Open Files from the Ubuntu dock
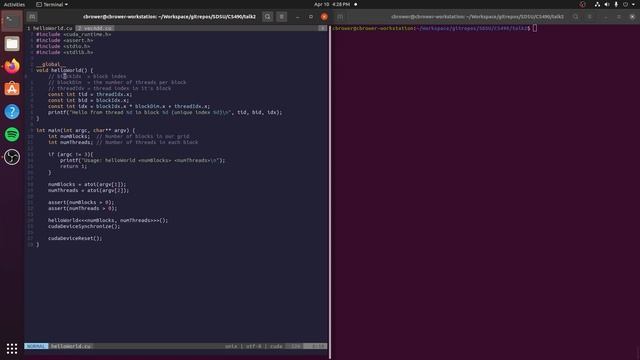Screen dimensions: 640x360 click(x=12, y=44)
